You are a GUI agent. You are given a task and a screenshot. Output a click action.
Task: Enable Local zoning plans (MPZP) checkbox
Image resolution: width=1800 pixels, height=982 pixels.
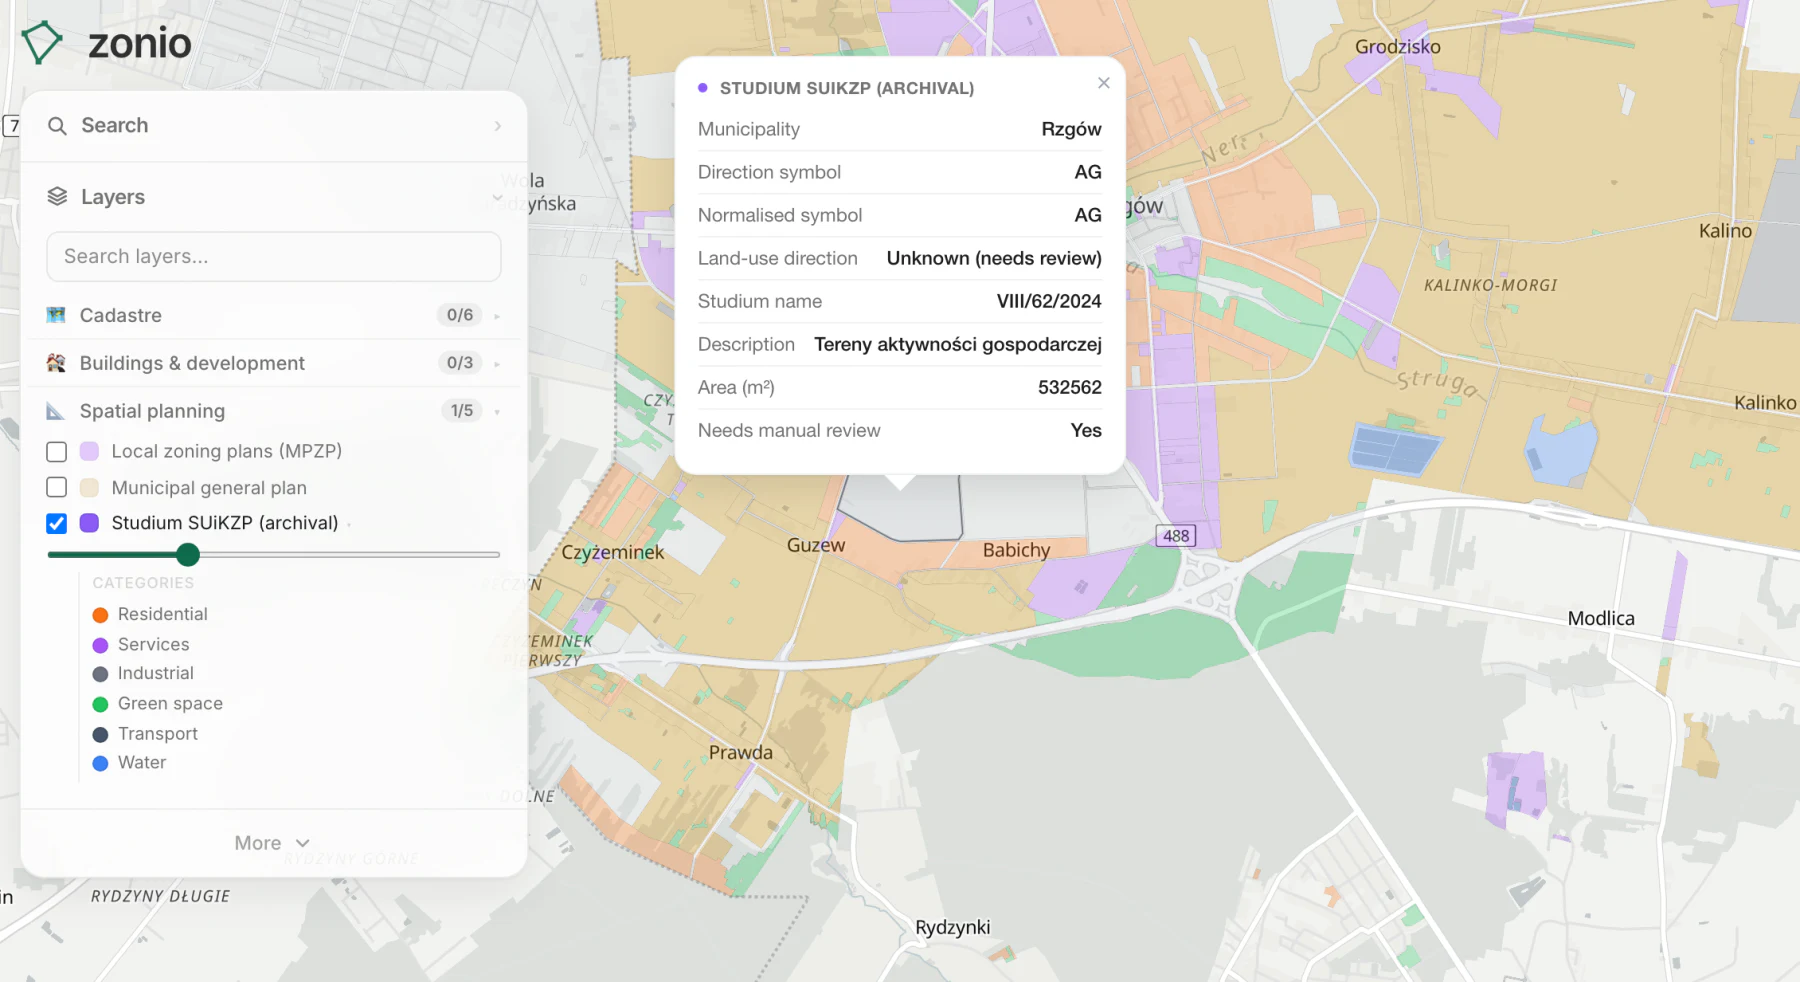click(57, 452)
